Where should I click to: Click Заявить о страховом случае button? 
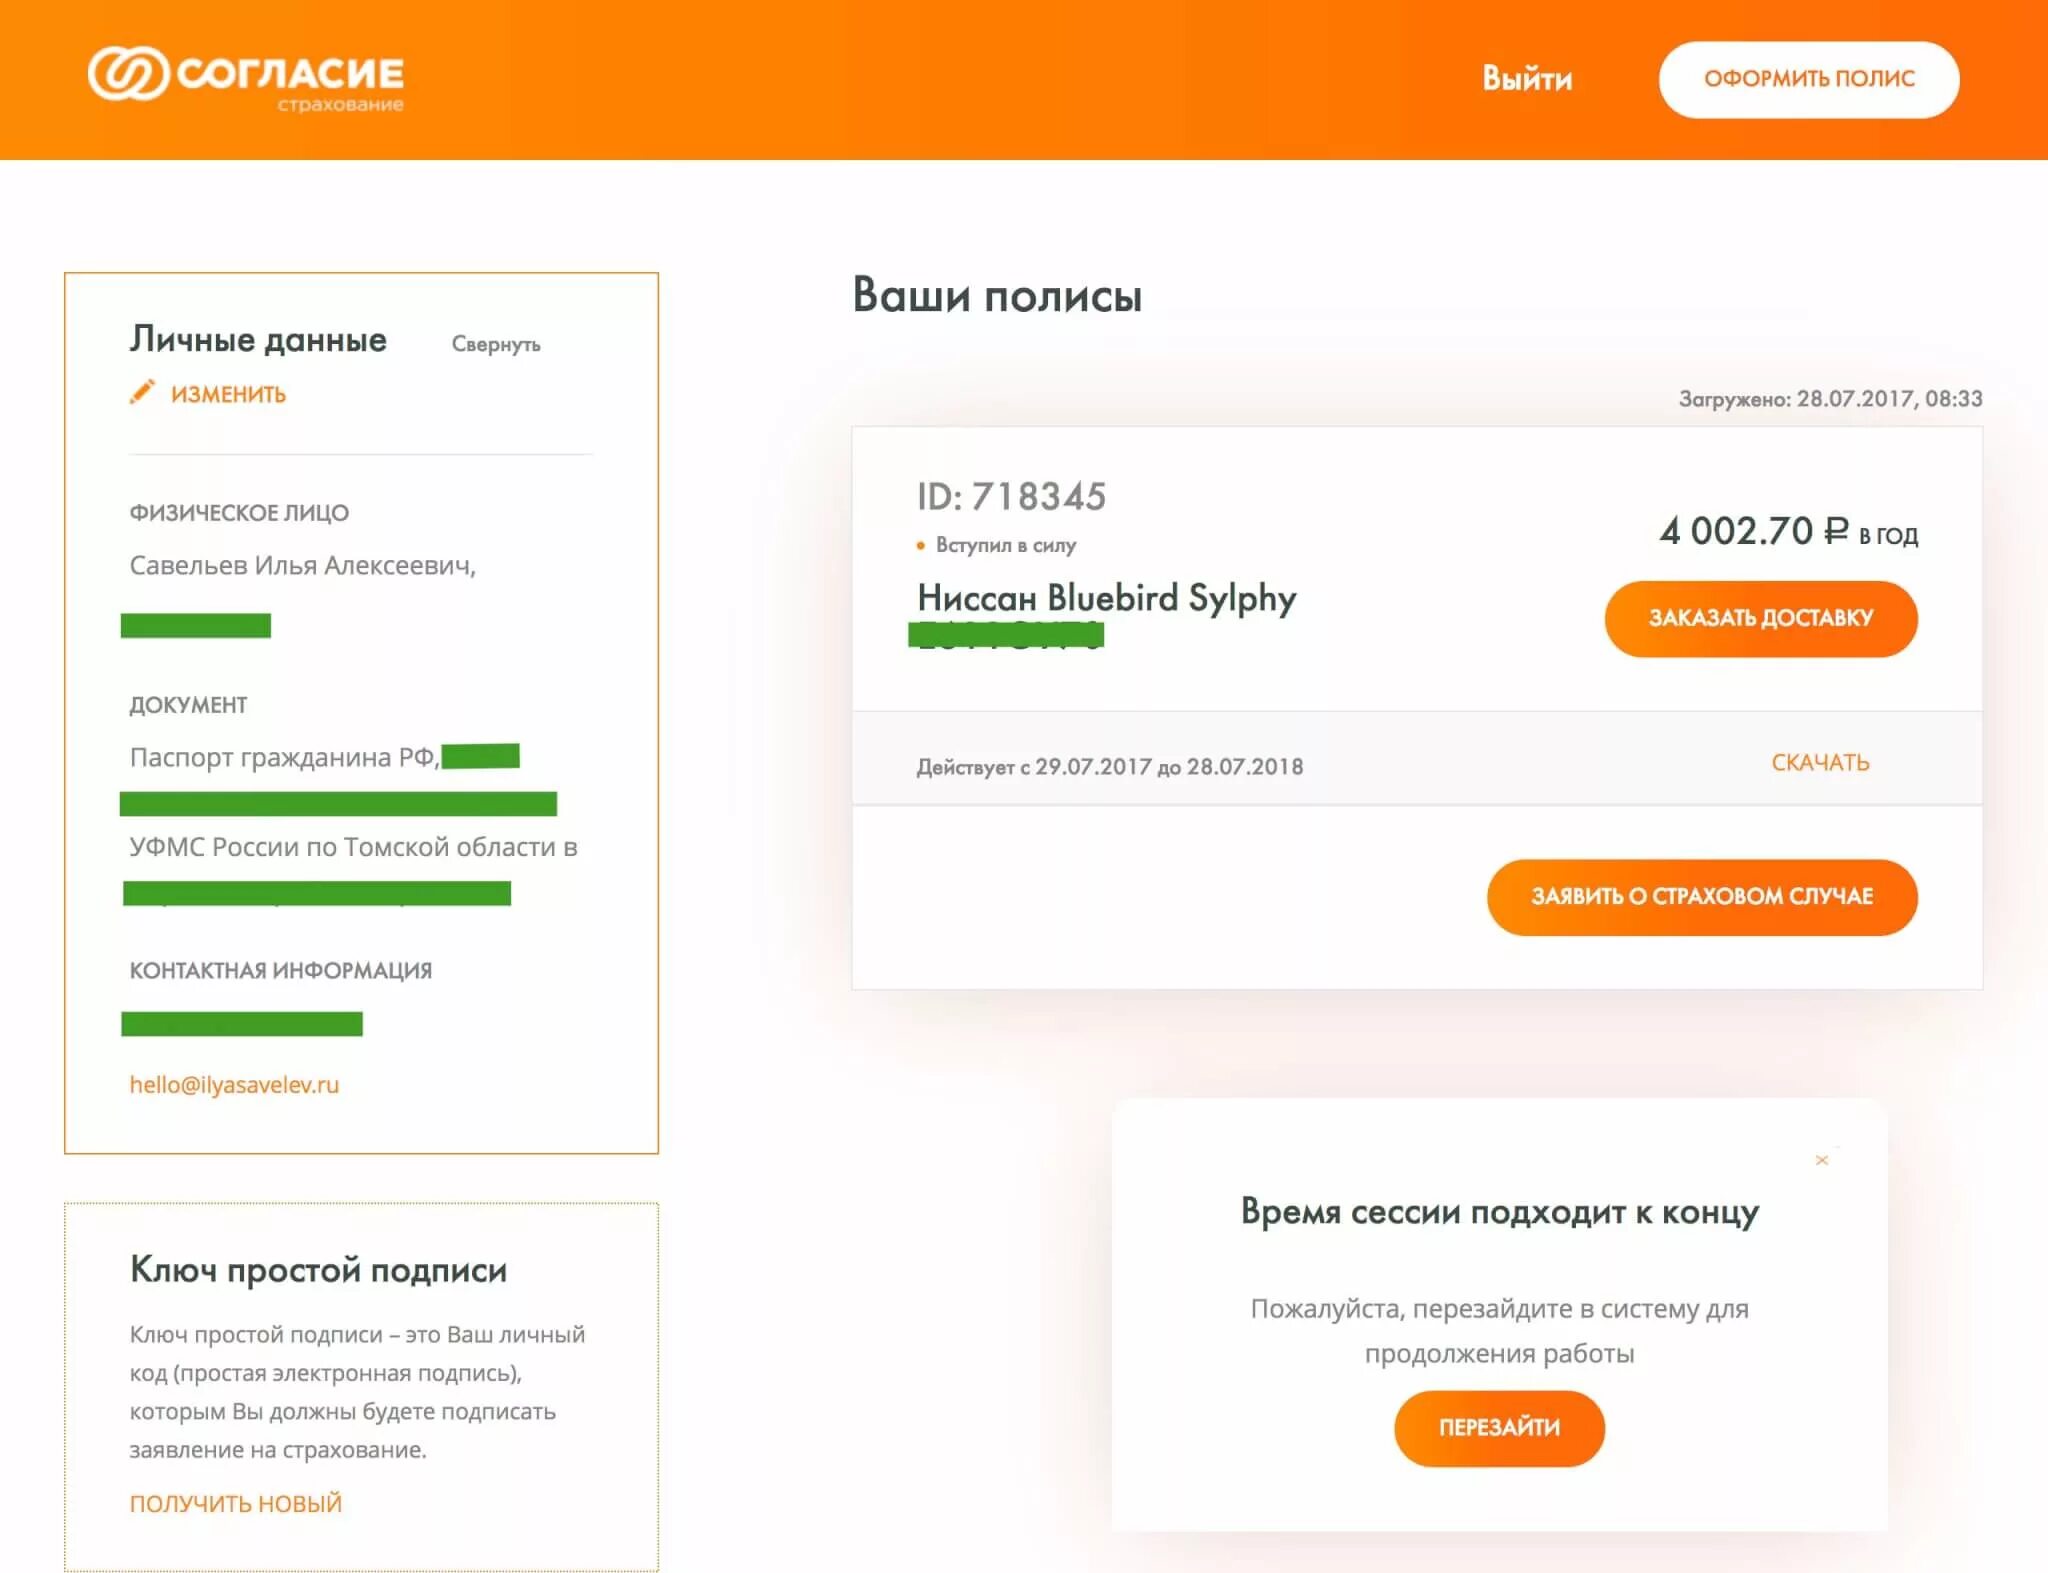[x=1702, y=897]
